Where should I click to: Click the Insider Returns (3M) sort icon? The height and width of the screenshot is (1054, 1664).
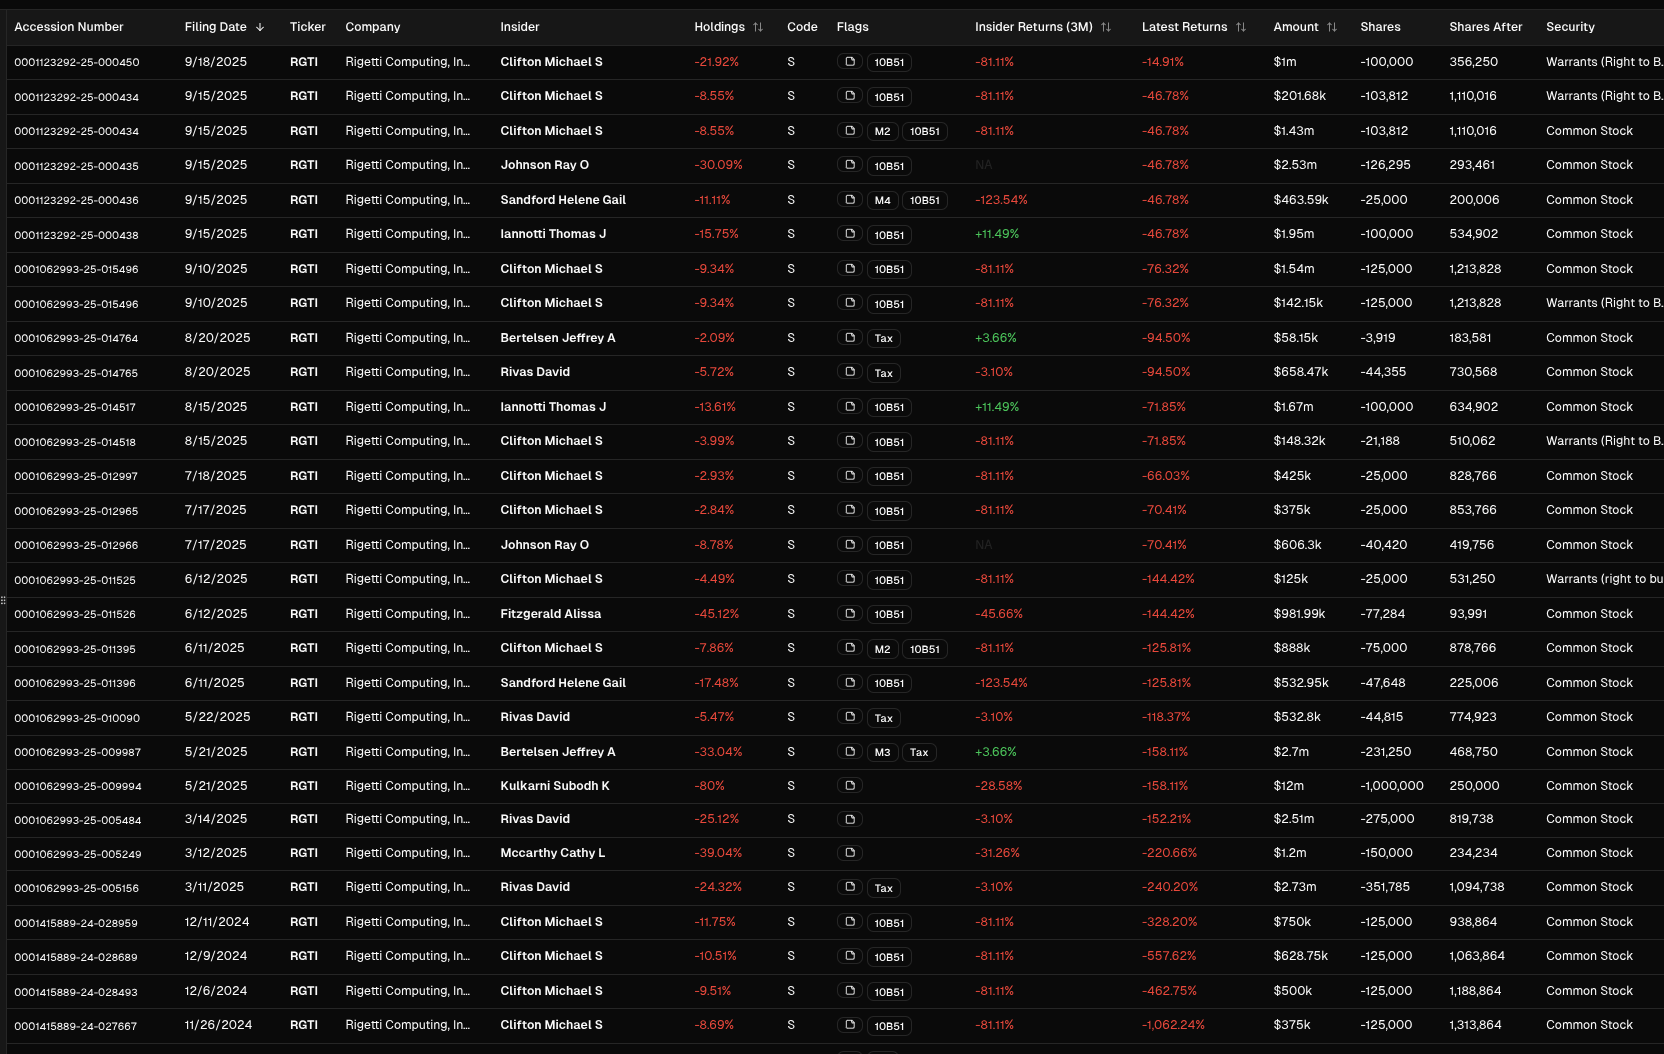click(x=1106, y=27)
